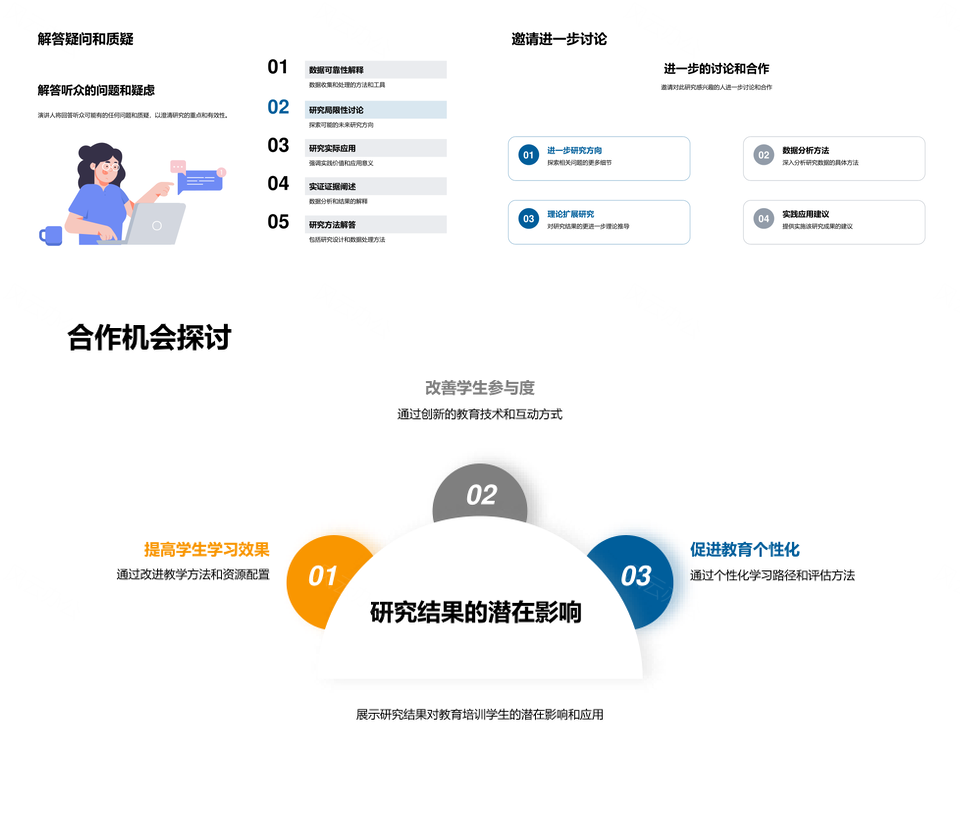Click the orange 01 circle badge
The image size is (960, 816).
(322, 577)
